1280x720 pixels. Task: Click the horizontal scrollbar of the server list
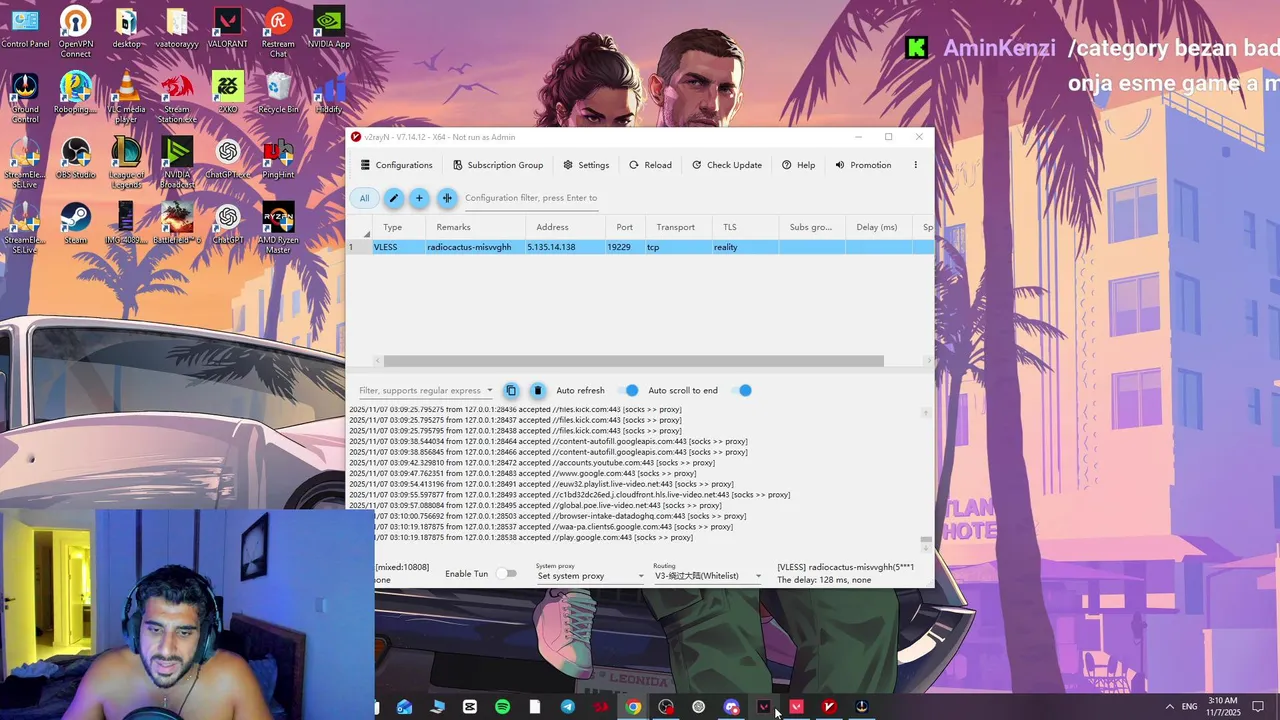[633, 361]
